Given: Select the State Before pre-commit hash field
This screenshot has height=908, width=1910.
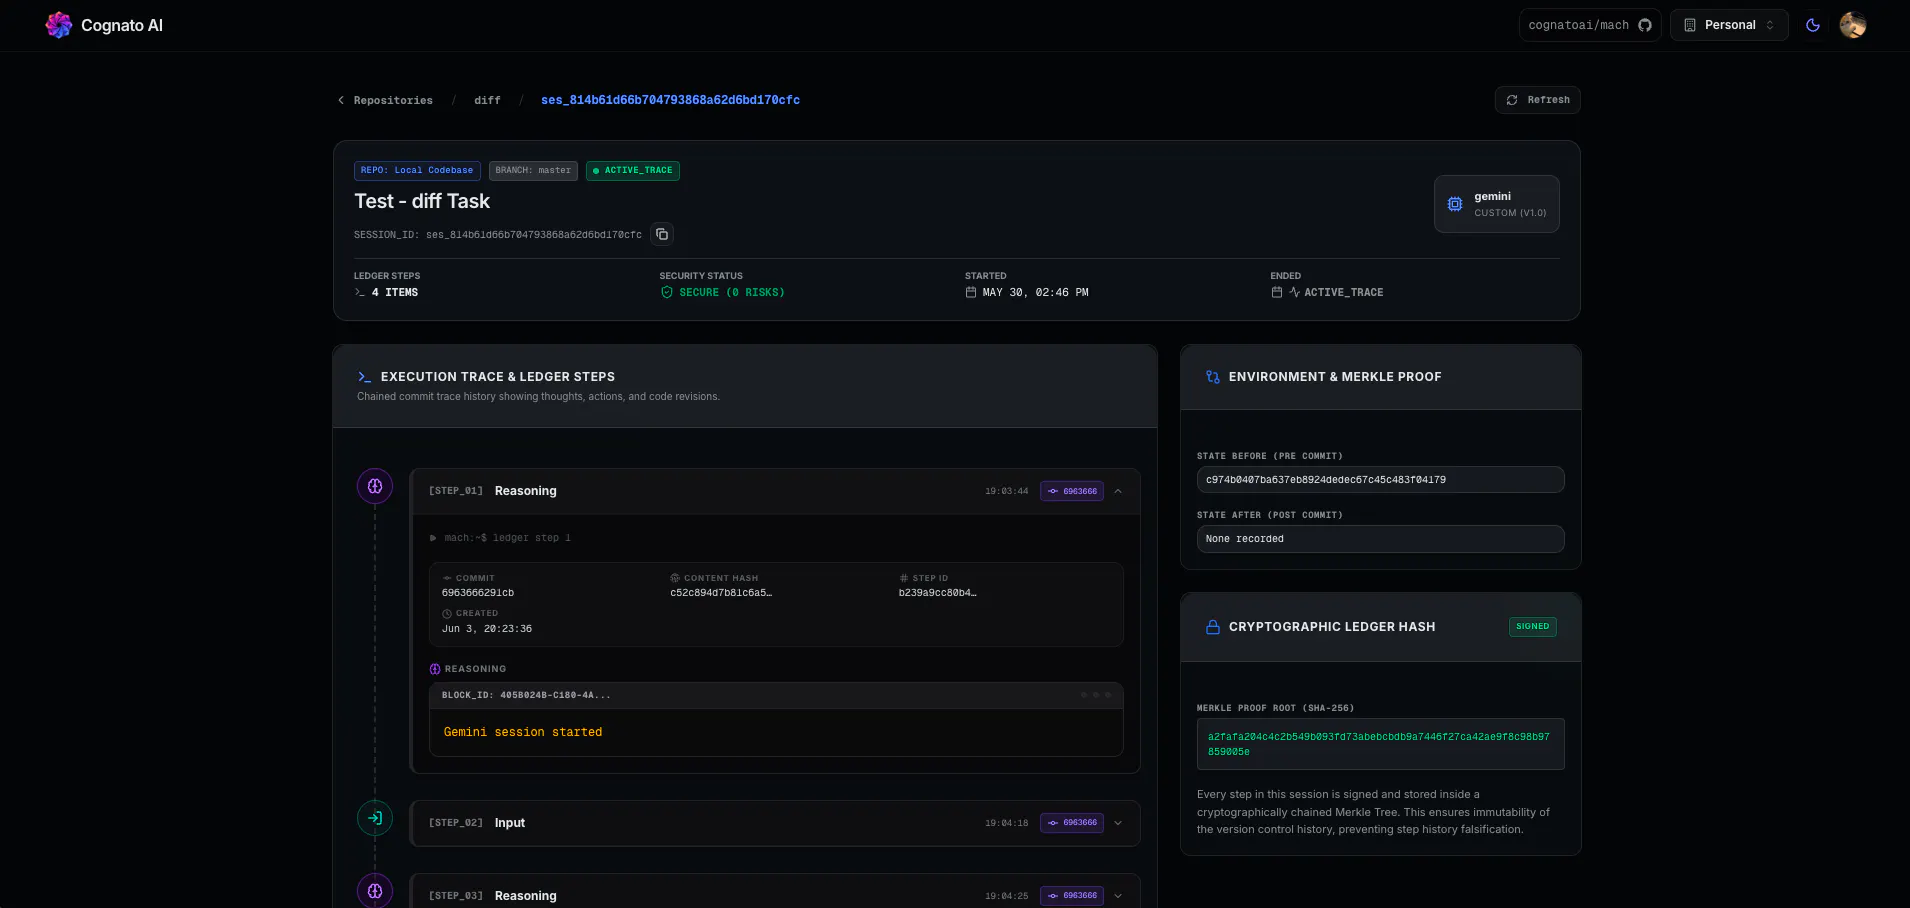Looking at the screenshot, I should coord(1380,480).
